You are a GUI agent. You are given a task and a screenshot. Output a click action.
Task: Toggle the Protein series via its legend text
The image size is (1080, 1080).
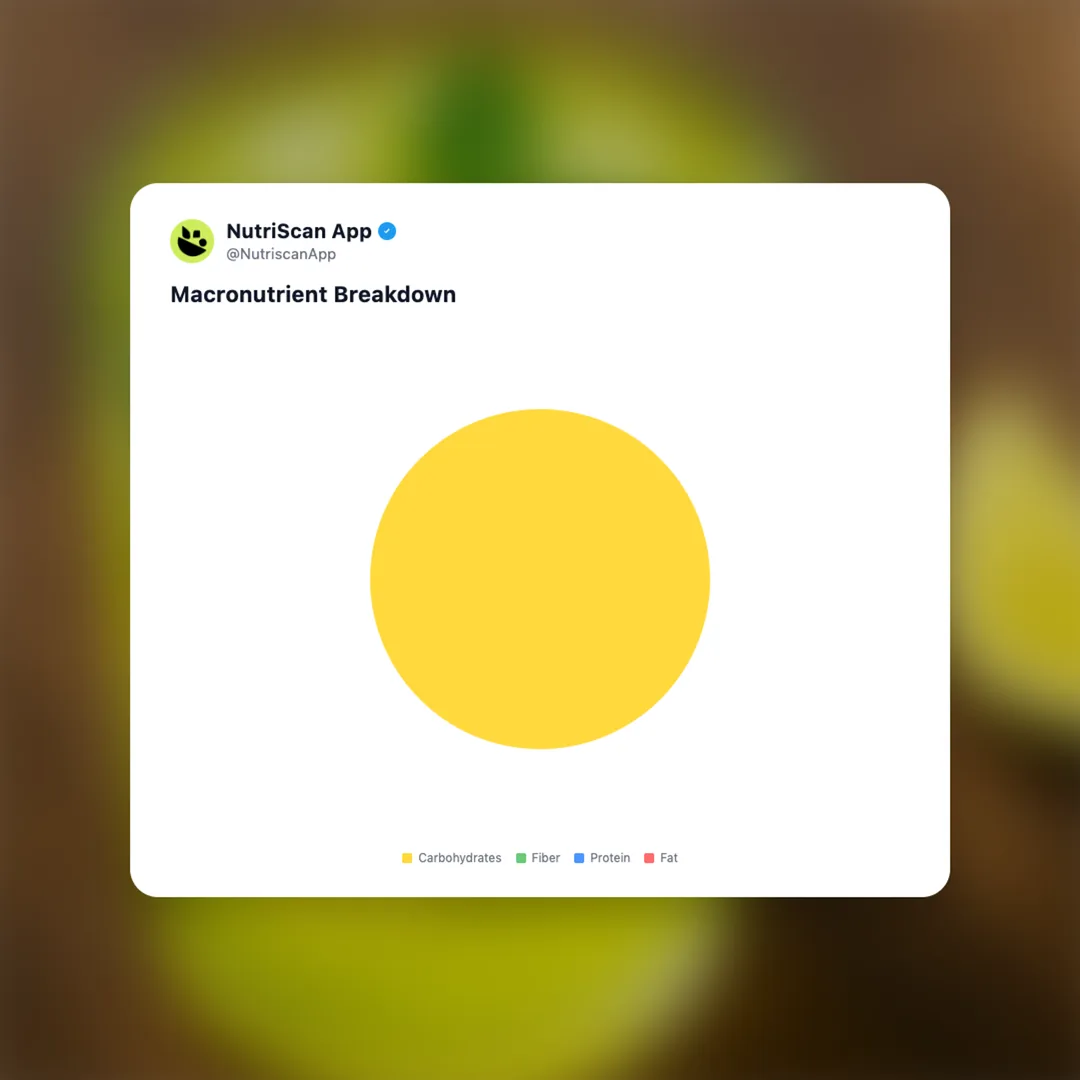(610, 858)
